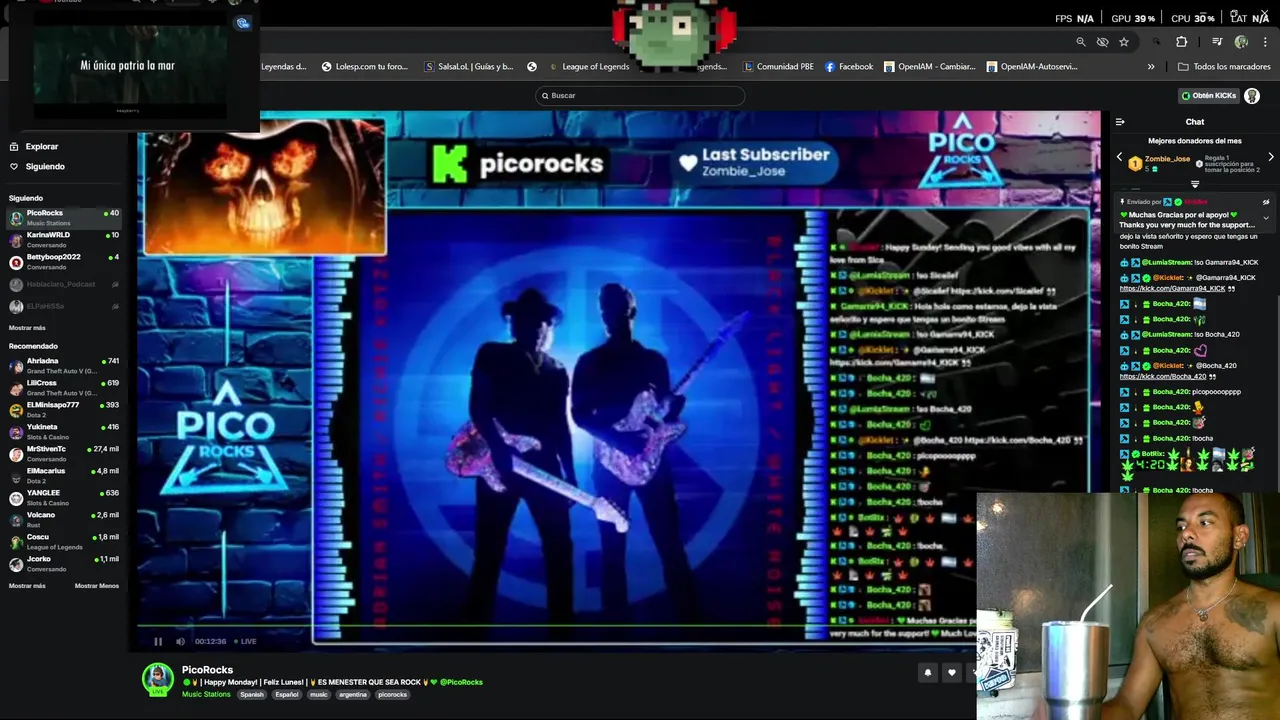The image size is (1280, 720).
Task: Select the picorocks tag
Action: click(x=392, y=695)
